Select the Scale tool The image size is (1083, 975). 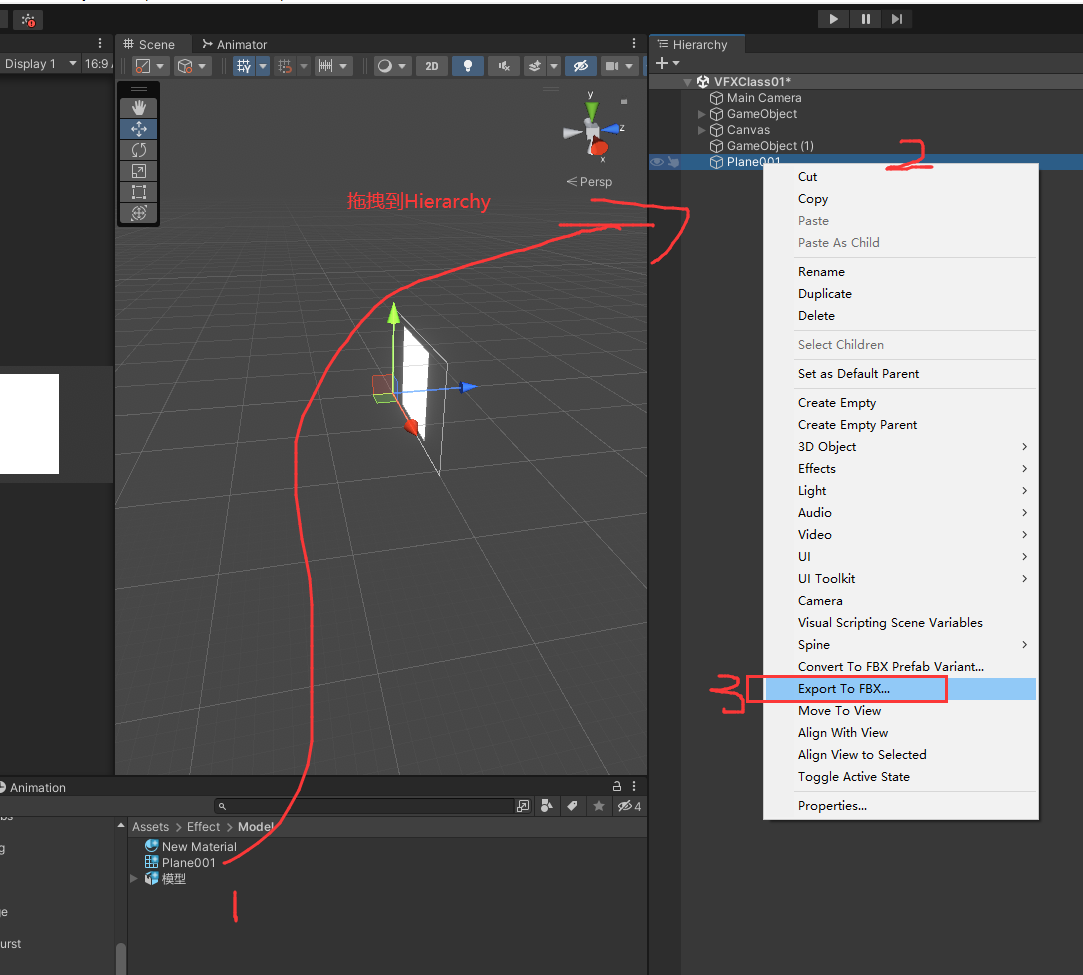coord(139,171)
